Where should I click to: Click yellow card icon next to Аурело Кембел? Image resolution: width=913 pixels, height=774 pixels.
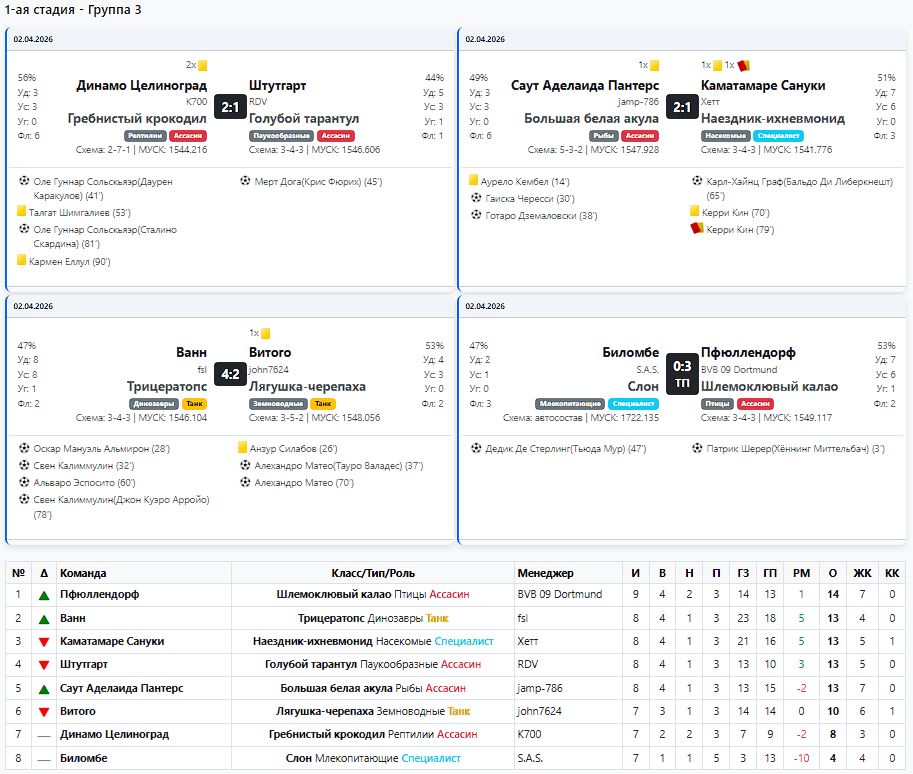pos(474,180)
